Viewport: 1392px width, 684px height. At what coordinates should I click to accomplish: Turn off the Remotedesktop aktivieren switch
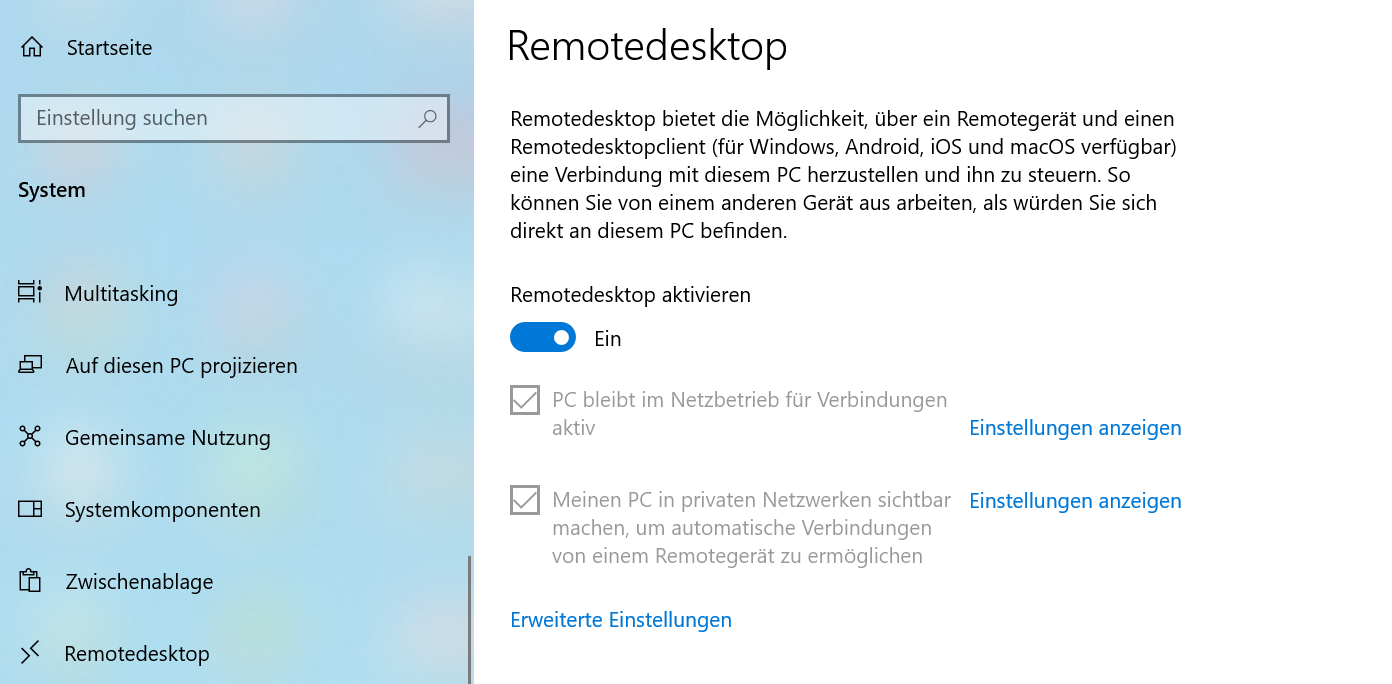(x=543, y=337)
